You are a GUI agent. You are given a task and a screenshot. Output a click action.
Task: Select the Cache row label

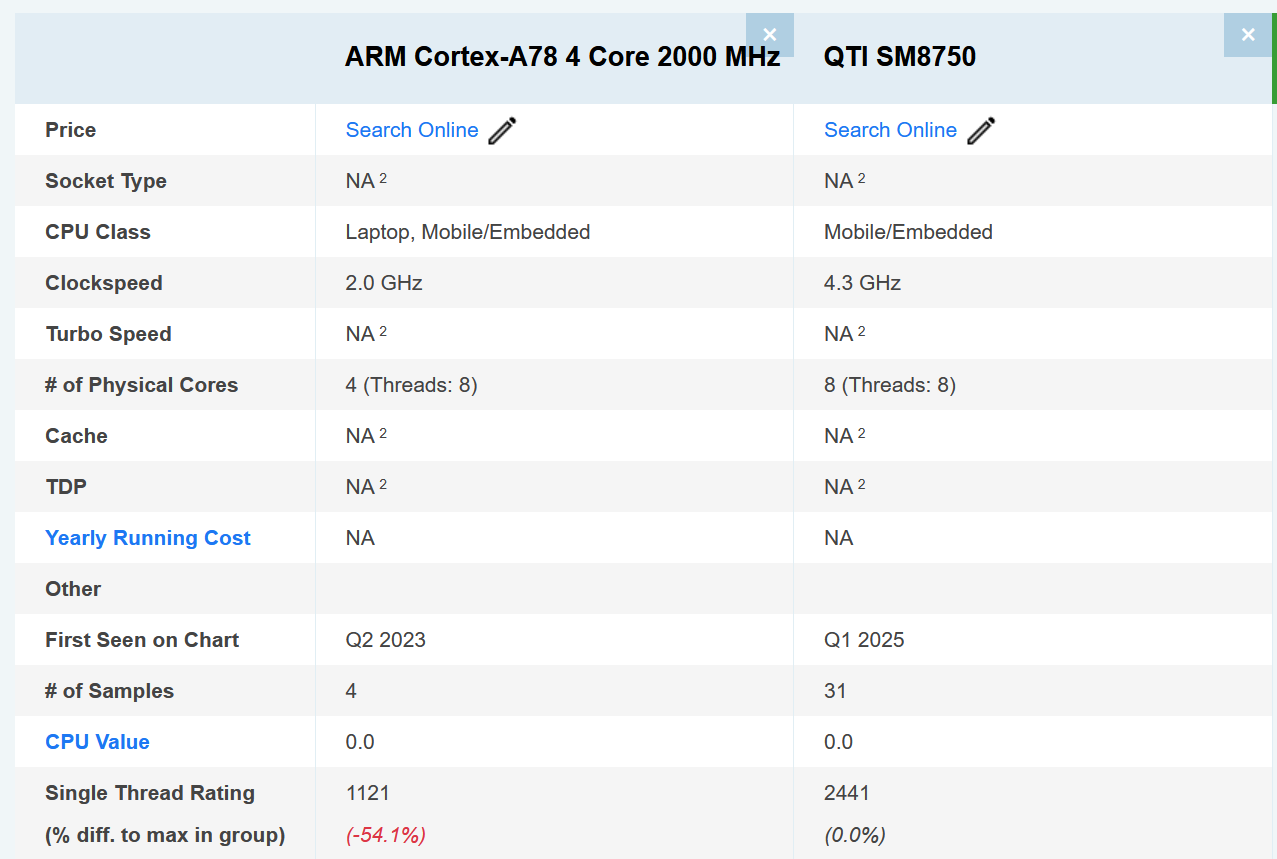[x=76, y=436]
